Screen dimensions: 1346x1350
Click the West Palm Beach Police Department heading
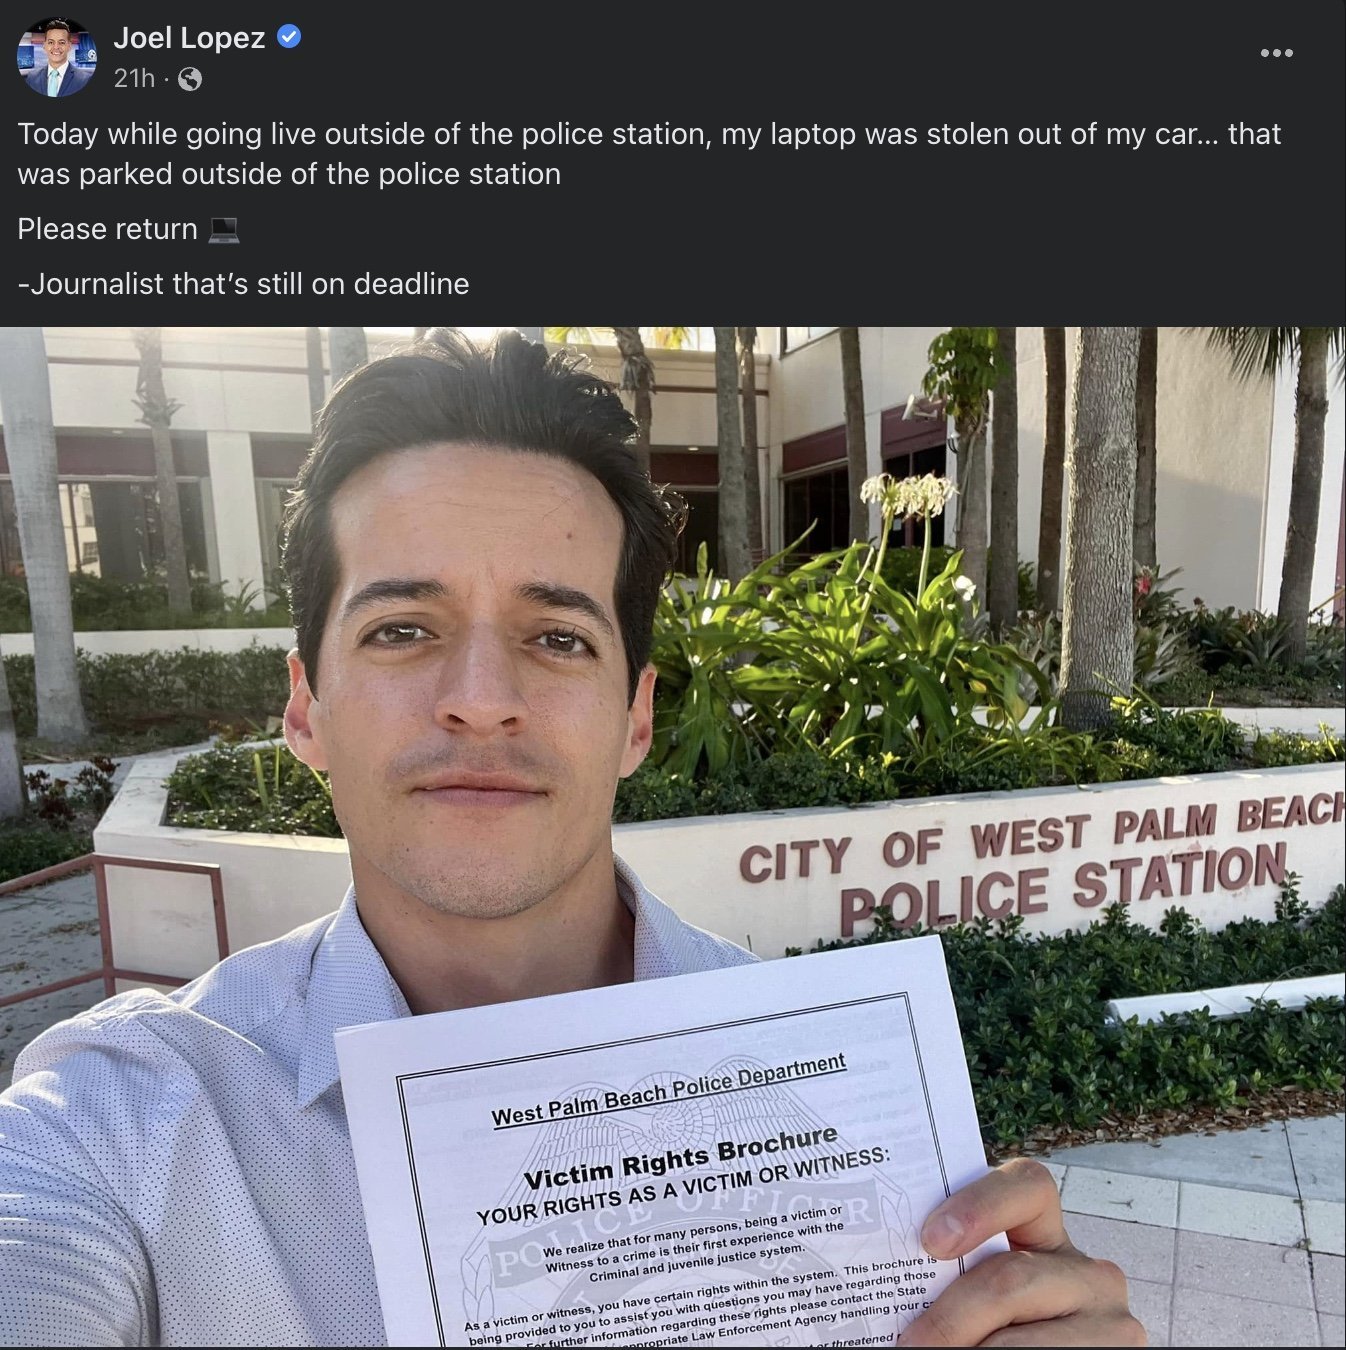pyautogui.click(x=668, y=1090)
